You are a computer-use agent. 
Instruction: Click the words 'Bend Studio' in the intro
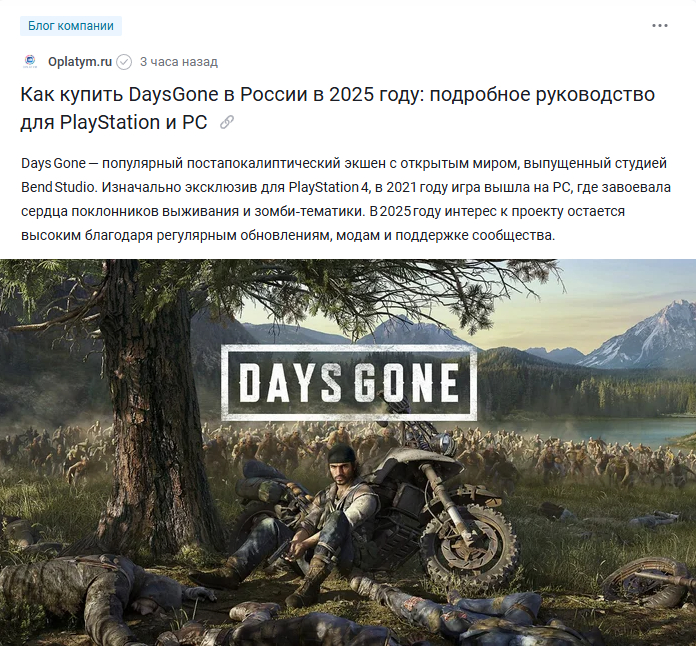coord(57,187)
